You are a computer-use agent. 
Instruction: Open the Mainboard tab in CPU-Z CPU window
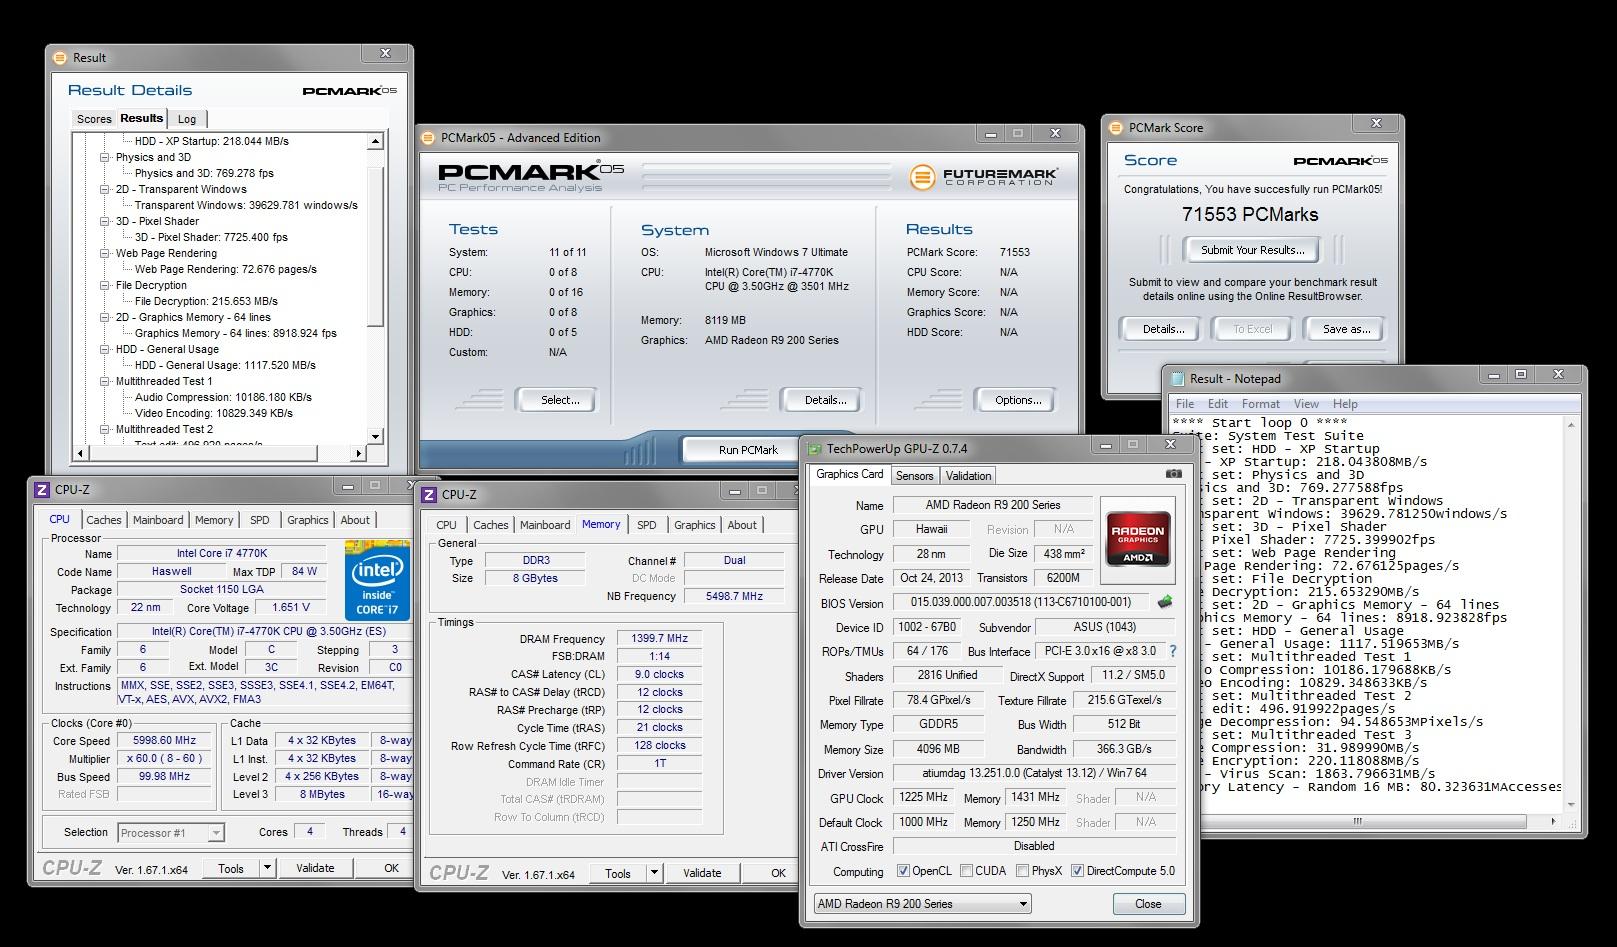(158, 520)
